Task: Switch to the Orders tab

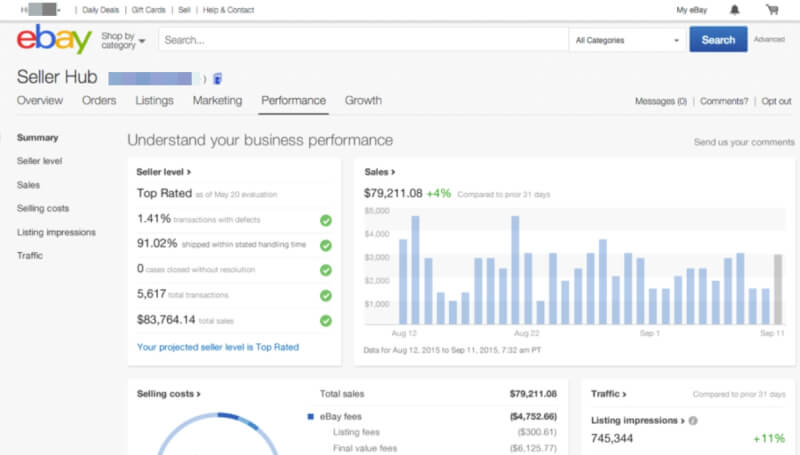Action: click(99, 100)
